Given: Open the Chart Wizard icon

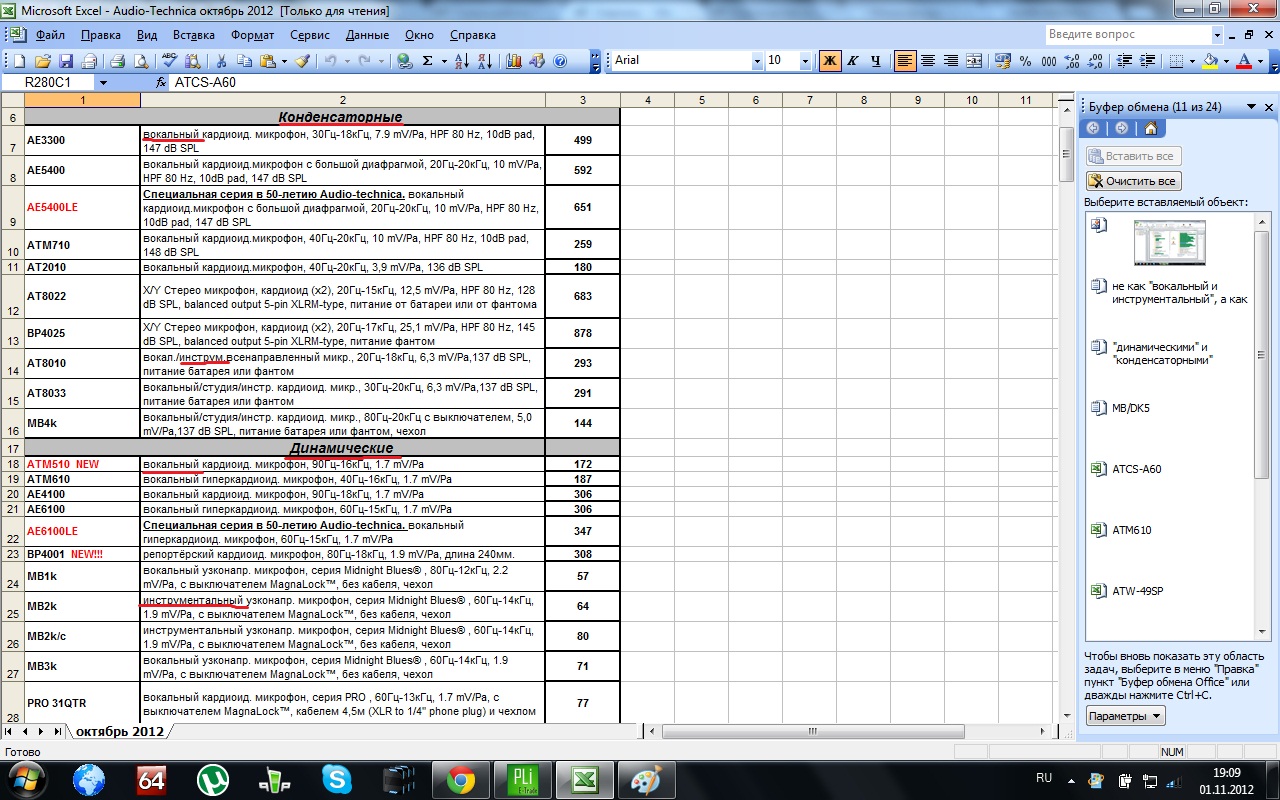Looking at the screenshot, I should click(513, 61).
